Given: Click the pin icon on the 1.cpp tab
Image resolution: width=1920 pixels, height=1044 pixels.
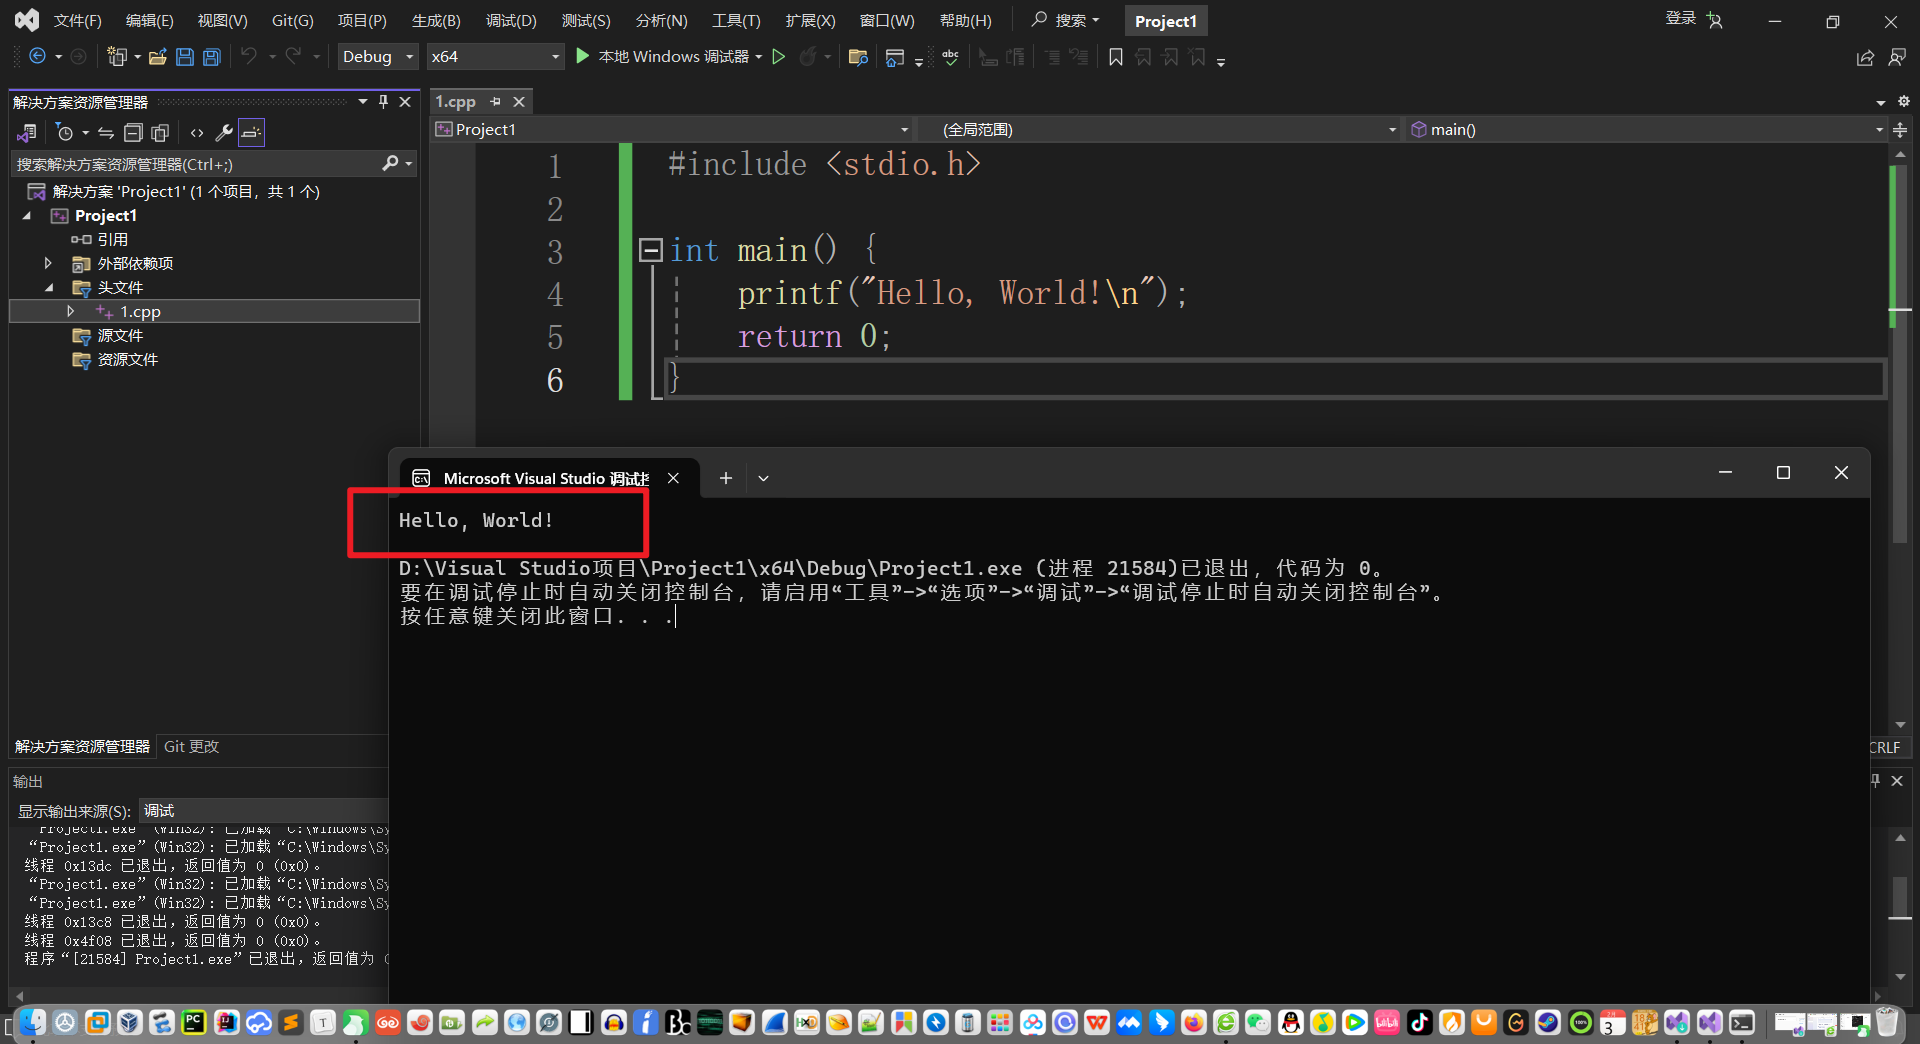Looking at the screenshot, I should [495, 102].
